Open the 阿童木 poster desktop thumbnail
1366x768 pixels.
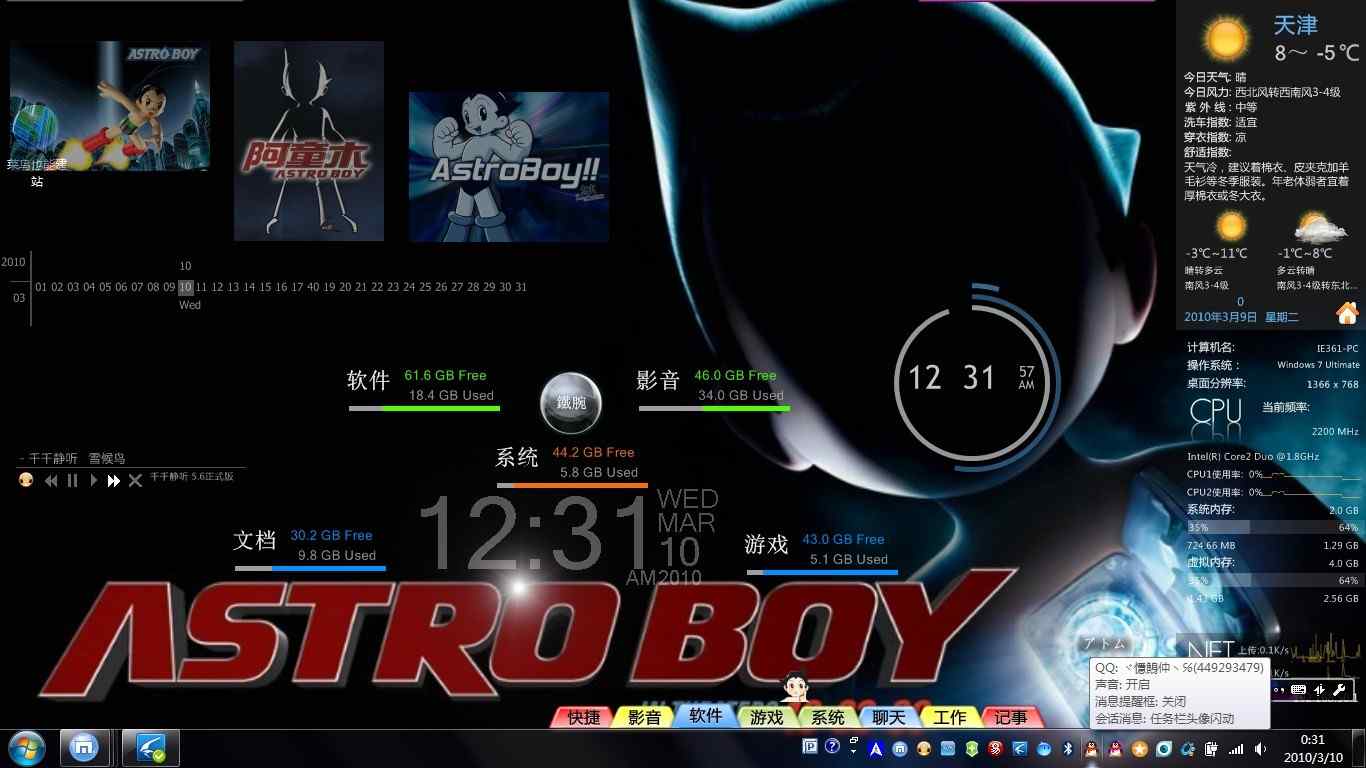coord(309,141)
